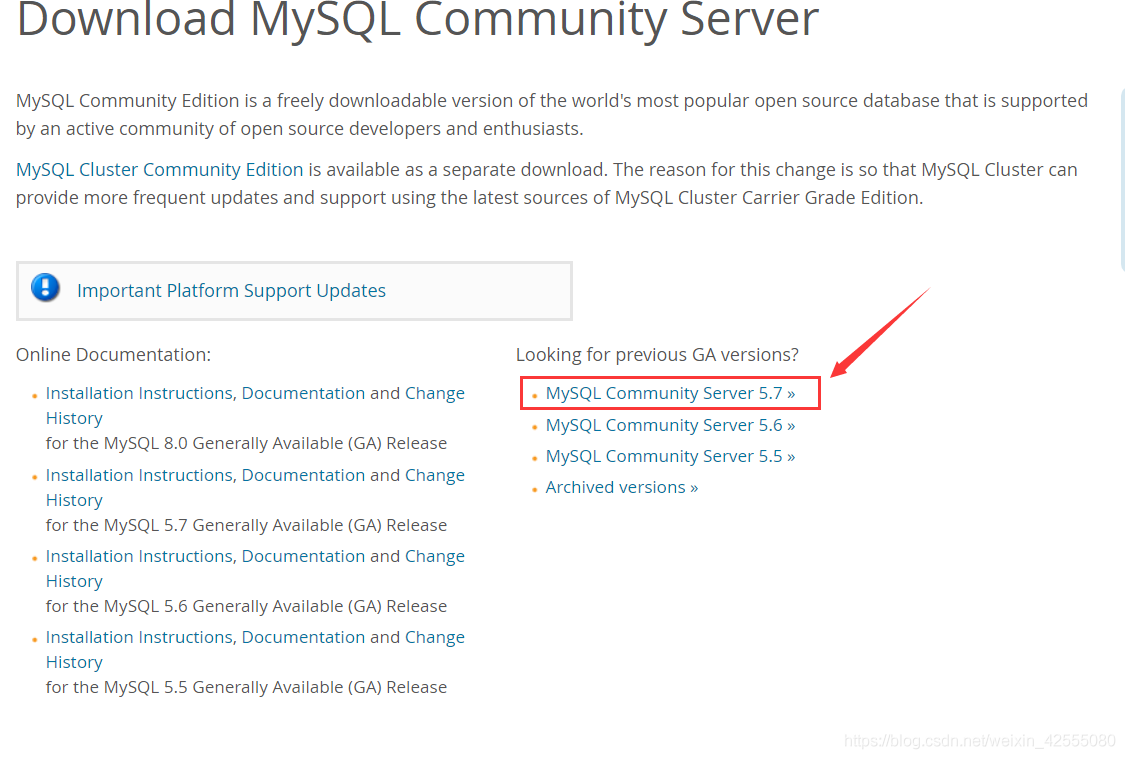Image resolution: width=1125 pixels, height=759 pixels.
Task: Click 'for the MySQL 5.5 Generally Available (GA) Release' text
Action: point(246,687)
